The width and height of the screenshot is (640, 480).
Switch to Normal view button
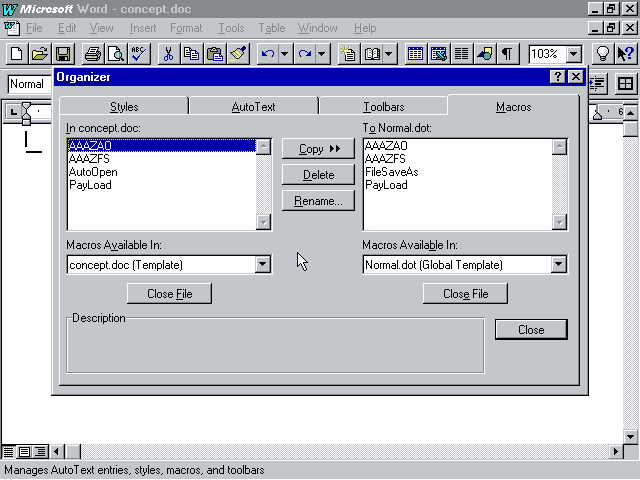[x=8, y=451]
